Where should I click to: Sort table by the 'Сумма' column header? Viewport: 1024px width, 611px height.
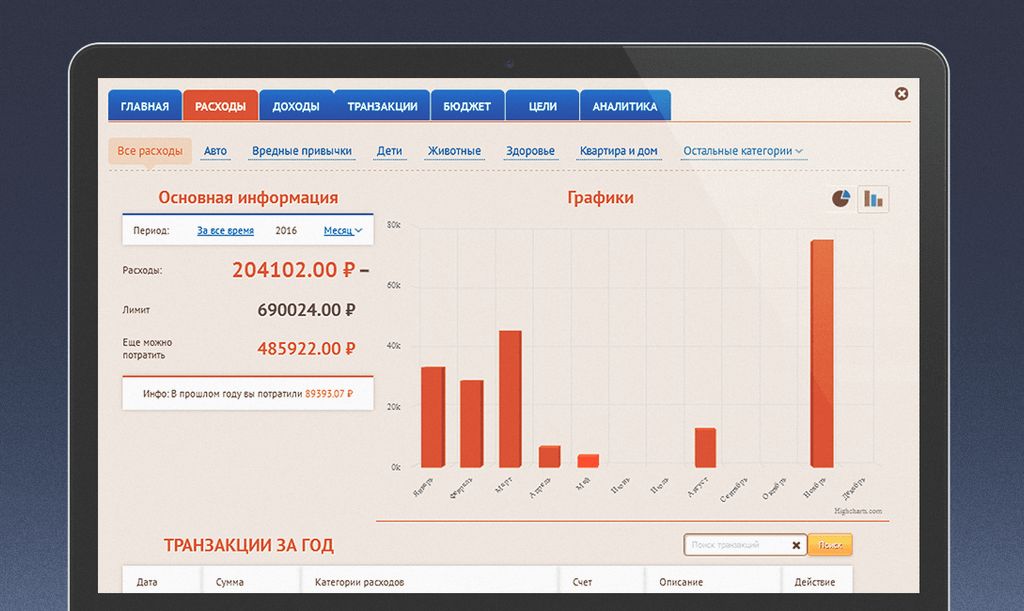[x=230, y=582]
